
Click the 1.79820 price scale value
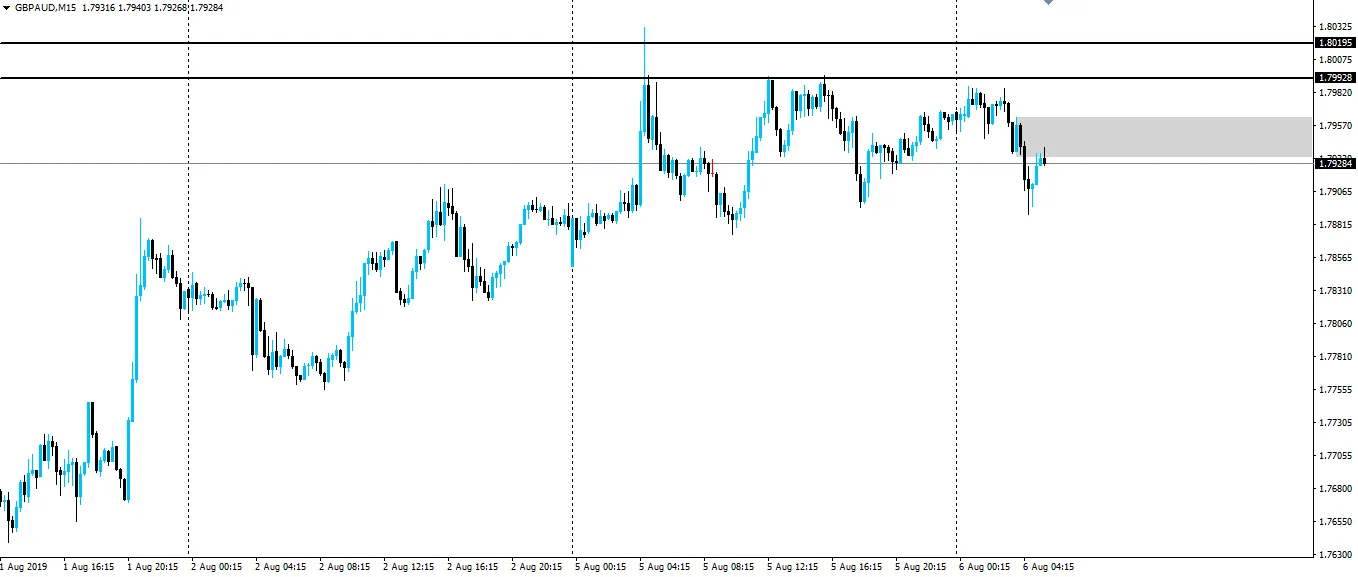(1337, 93)
